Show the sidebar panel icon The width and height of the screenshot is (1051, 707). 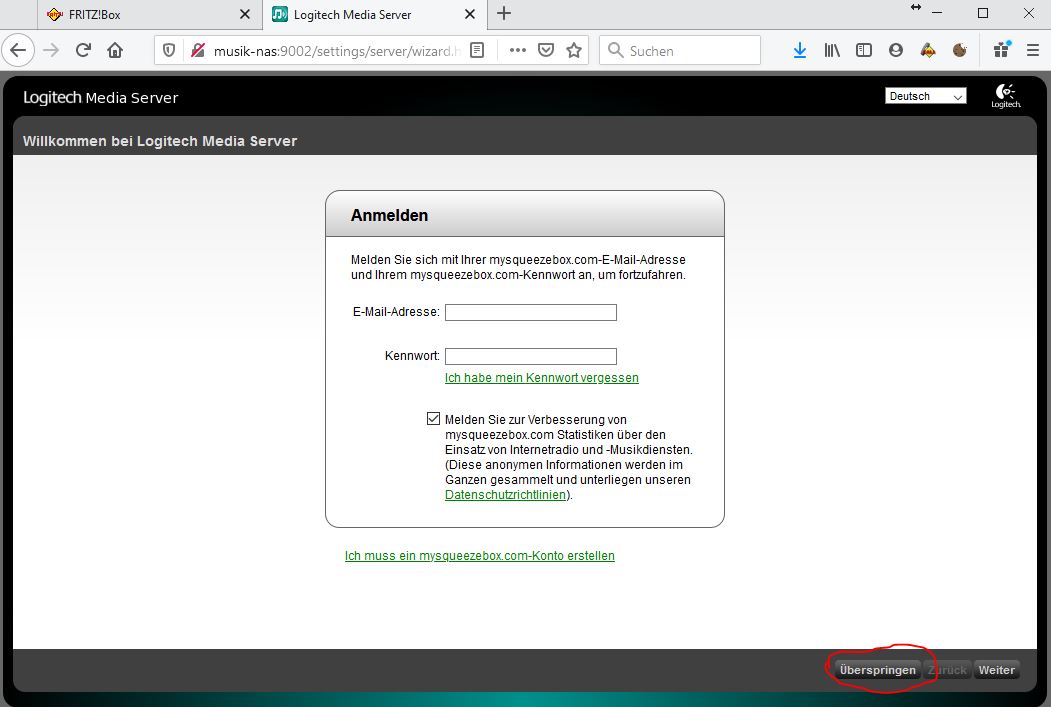coord(864,50)
